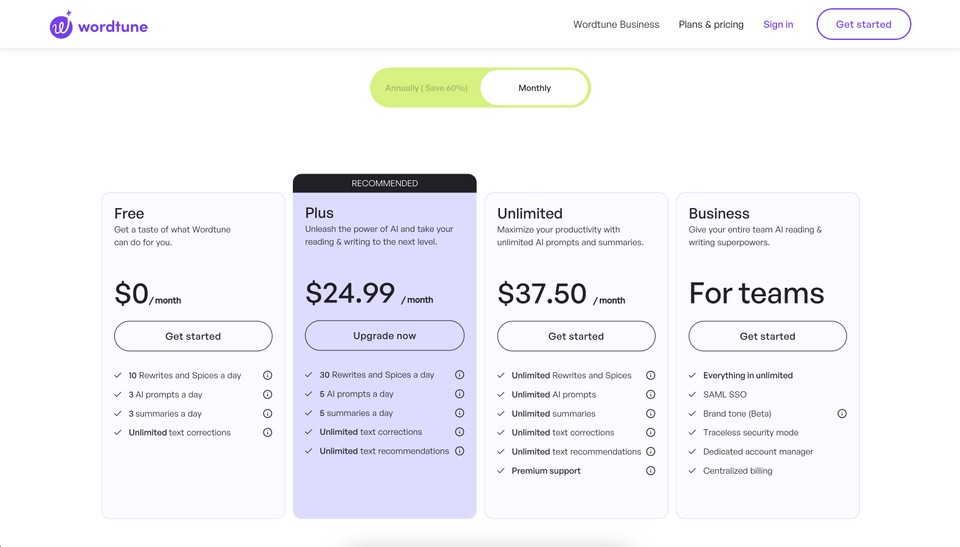Click the 'For teams' heading

[756, 293]
